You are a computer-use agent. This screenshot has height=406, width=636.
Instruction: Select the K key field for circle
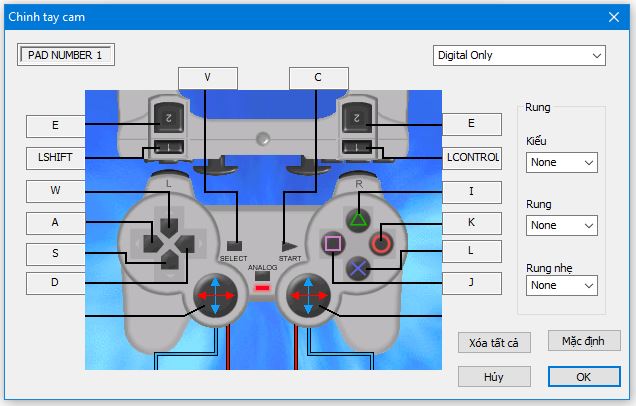pos(472,223)
